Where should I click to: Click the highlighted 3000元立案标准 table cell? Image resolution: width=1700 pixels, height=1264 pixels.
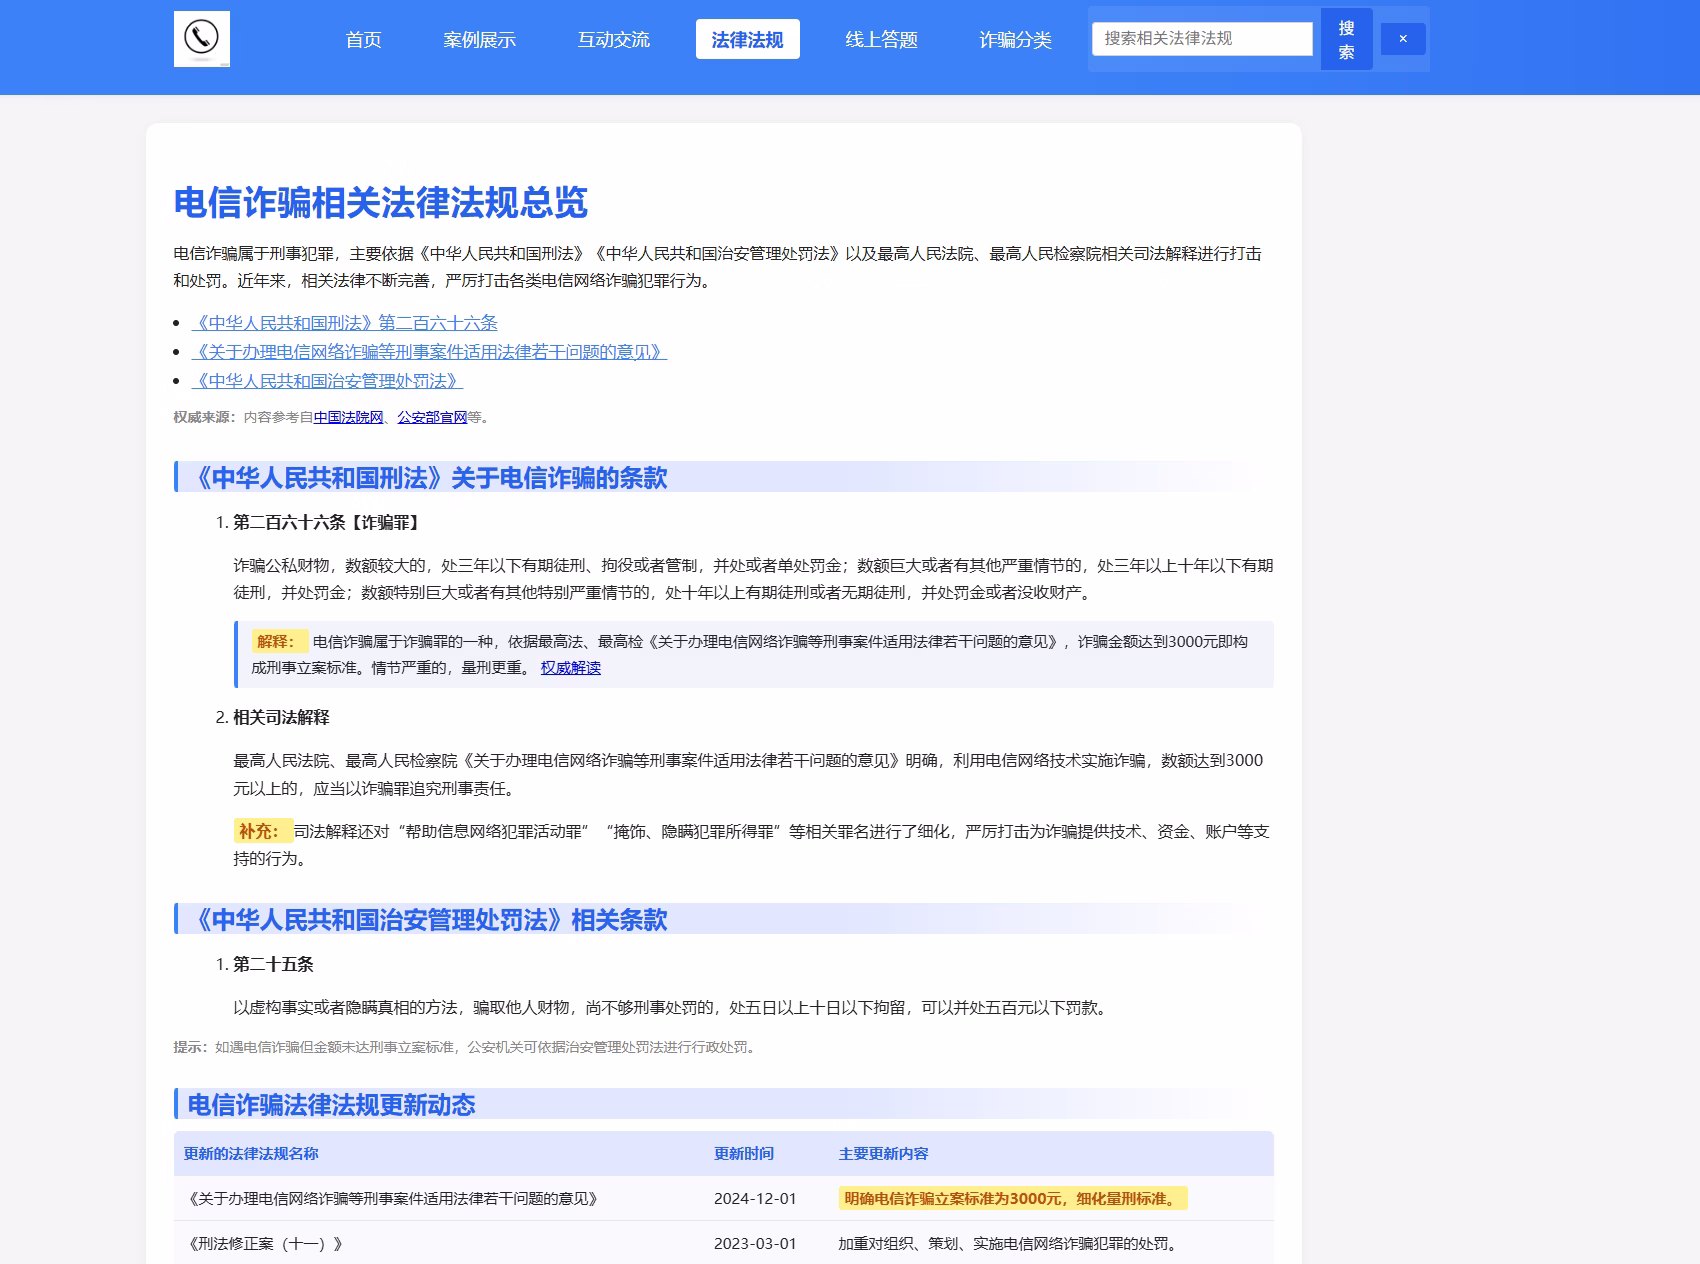pyautogui.click(x=1012, y=1199)
